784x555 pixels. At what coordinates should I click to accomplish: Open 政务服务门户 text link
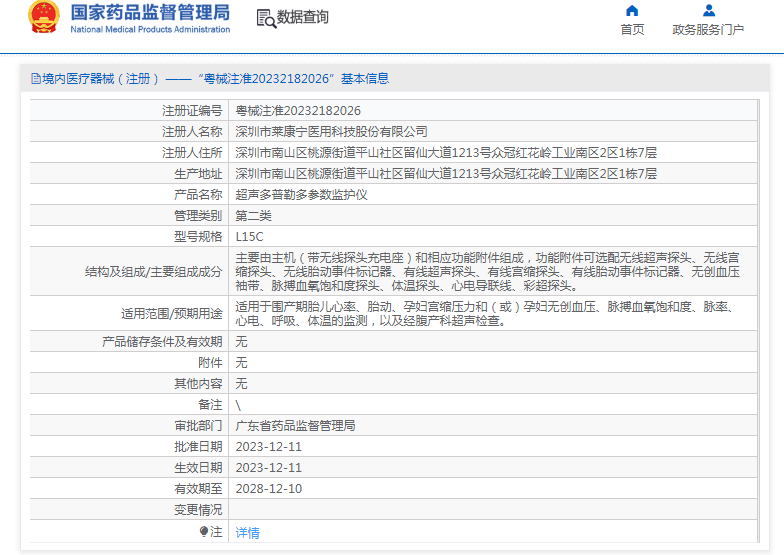coord(708,30)
